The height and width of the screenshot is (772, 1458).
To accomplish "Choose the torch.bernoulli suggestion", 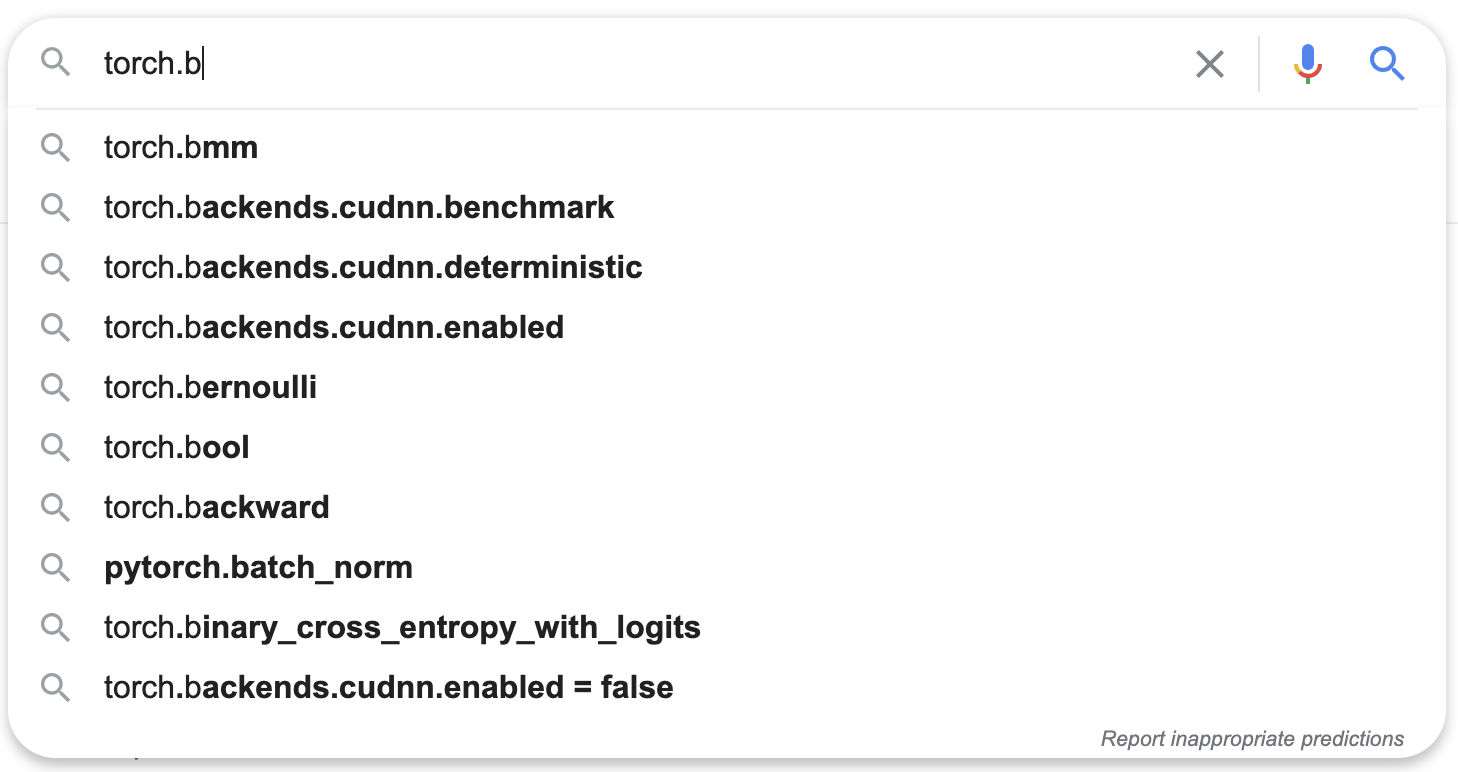I will (727, 388).
